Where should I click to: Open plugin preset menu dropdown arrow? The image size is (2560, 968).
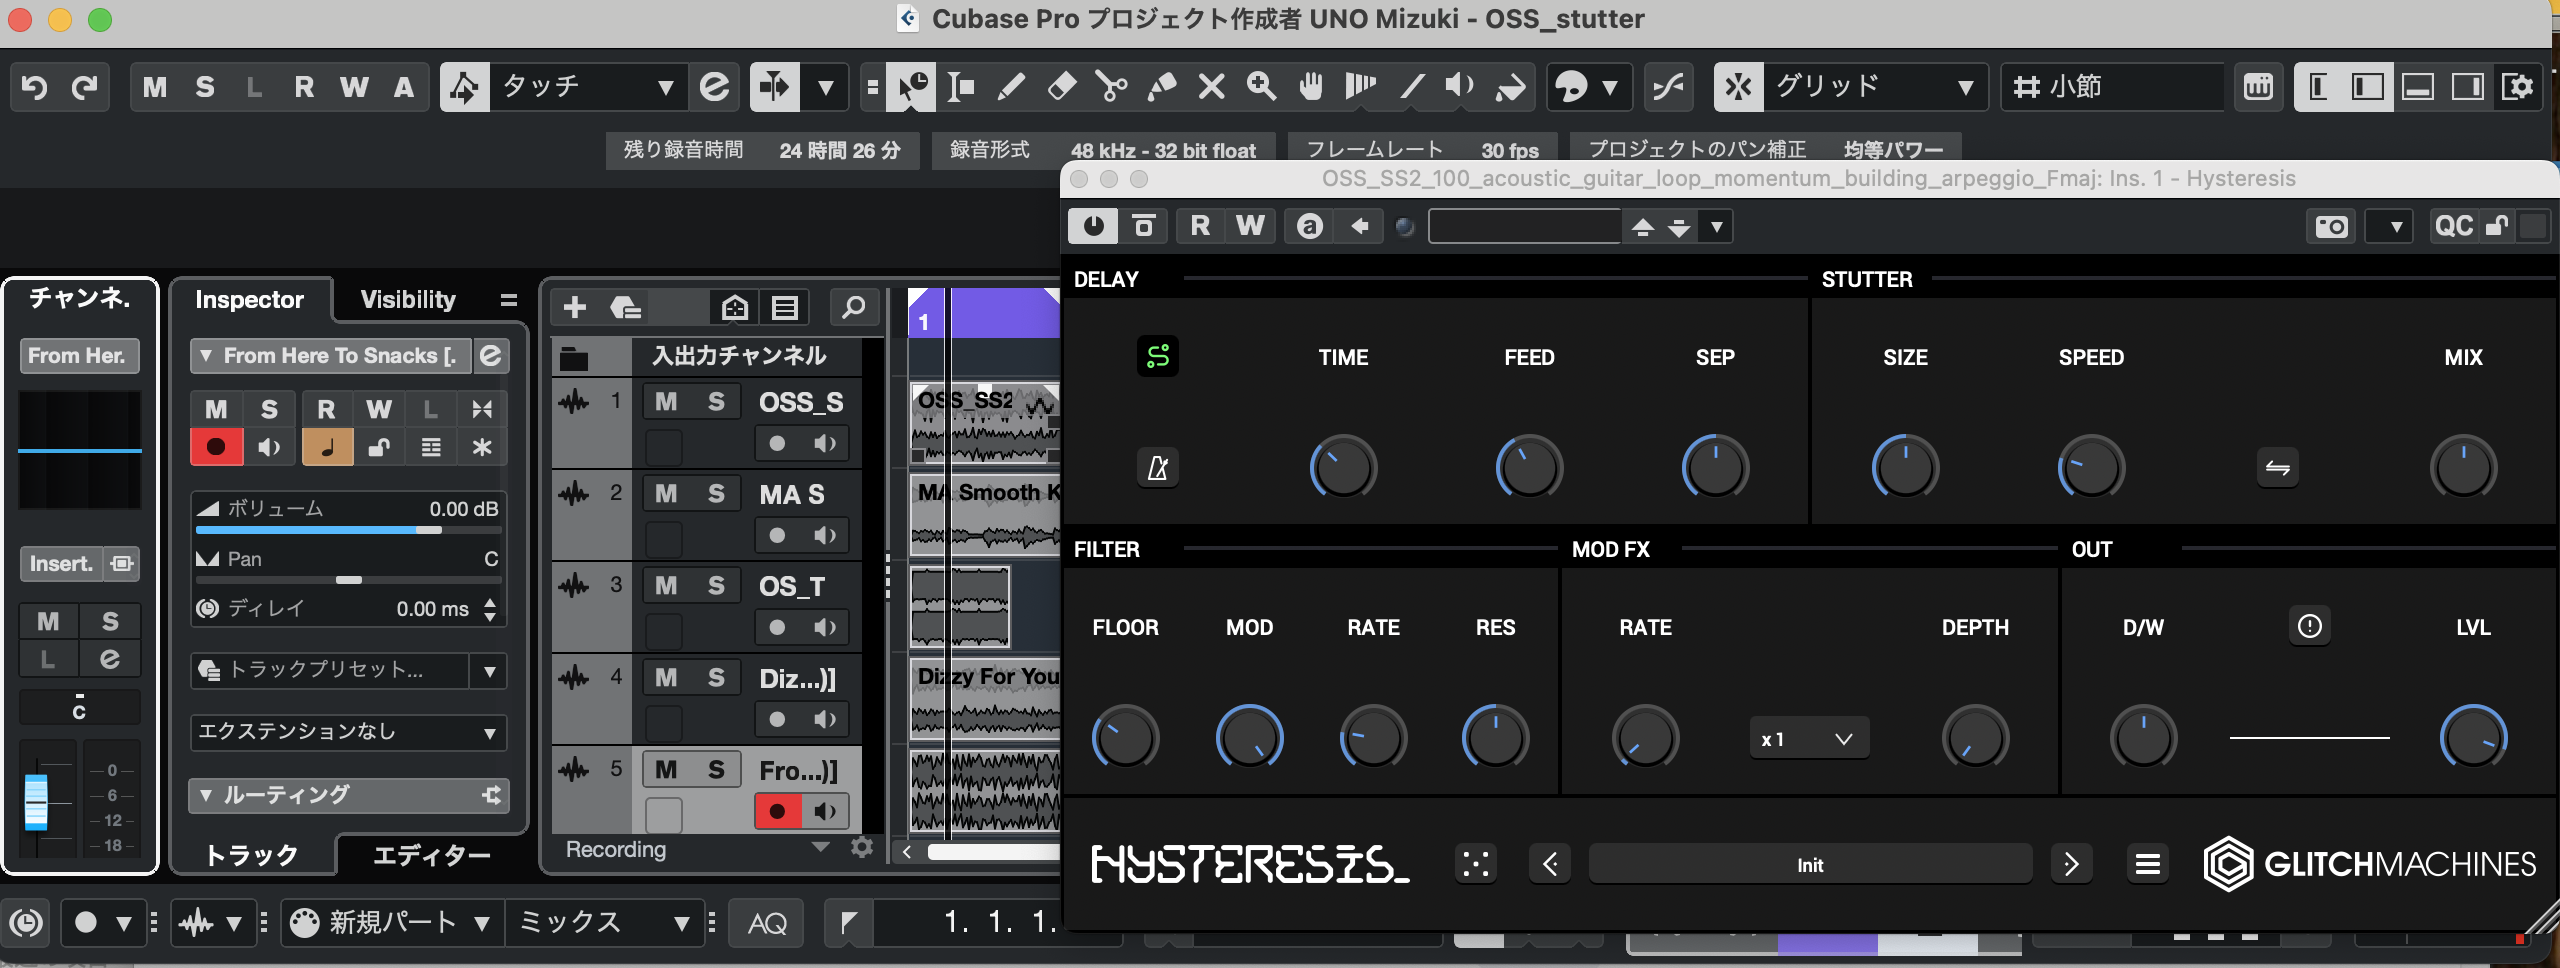(1717, 227)
